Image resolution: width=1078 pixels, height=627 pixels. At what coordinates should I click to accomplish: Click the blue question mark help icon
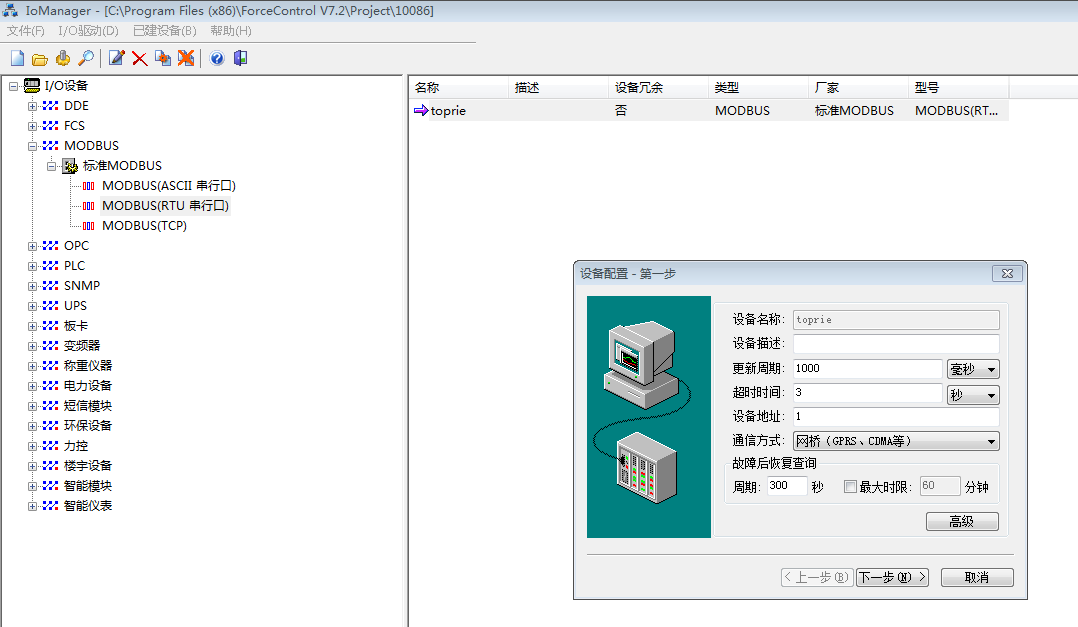pyautogui.click(x=217, y=59)
